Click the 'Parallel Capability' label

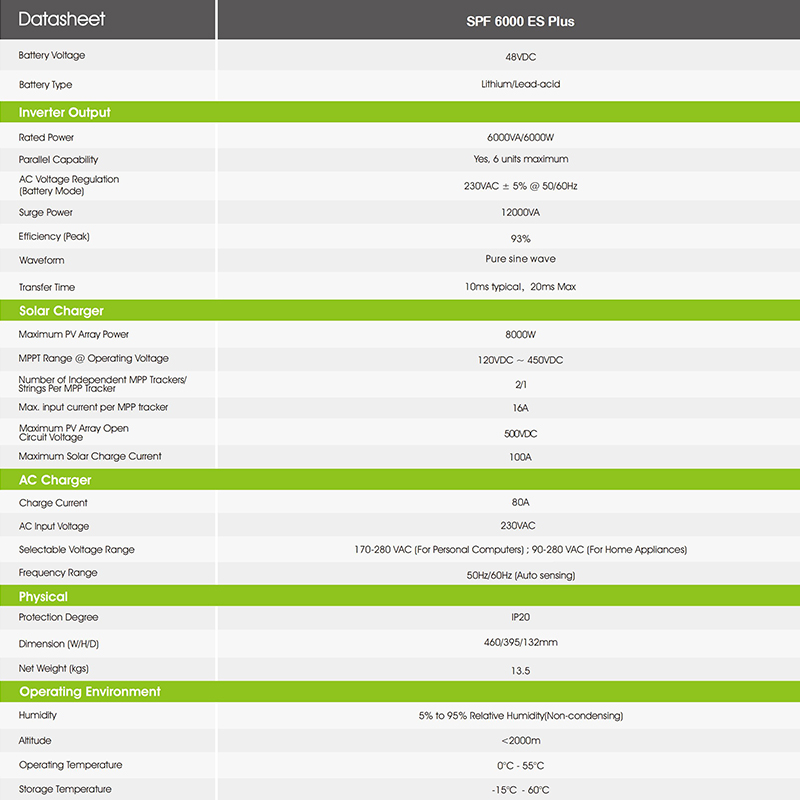click(x=58, y=159)
